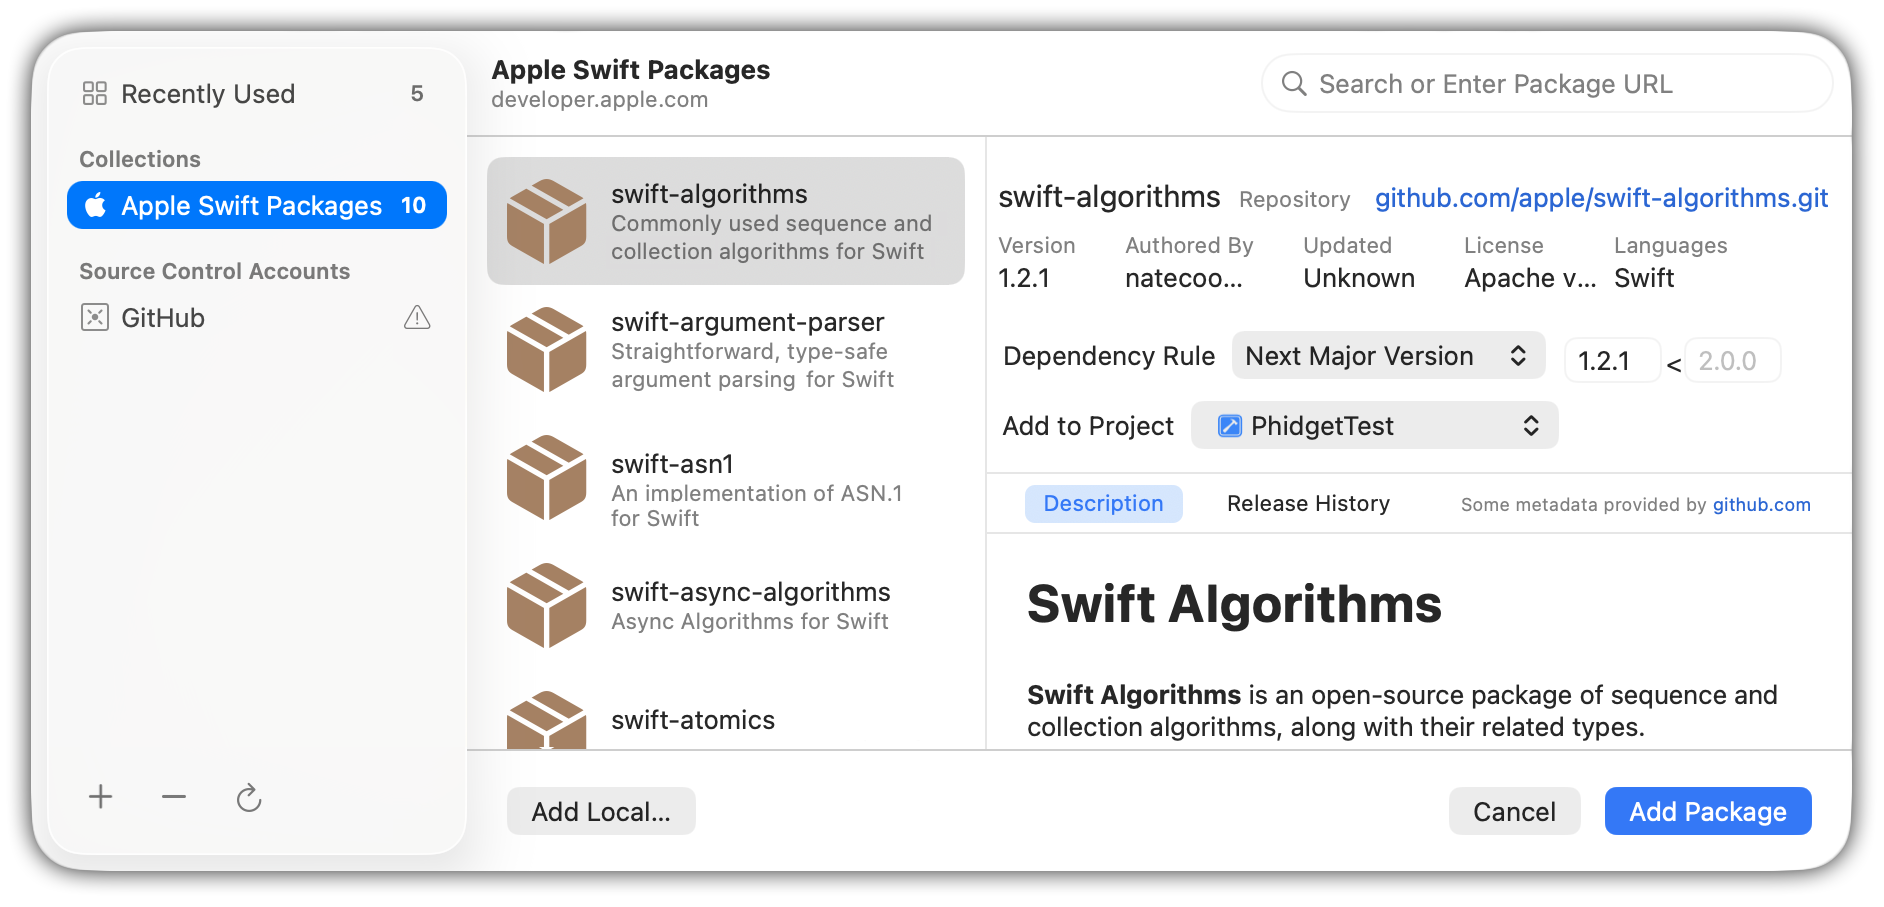Click the Add Local... button
The height and width of the screenshot is (907, 1884).
click(601, 811)
